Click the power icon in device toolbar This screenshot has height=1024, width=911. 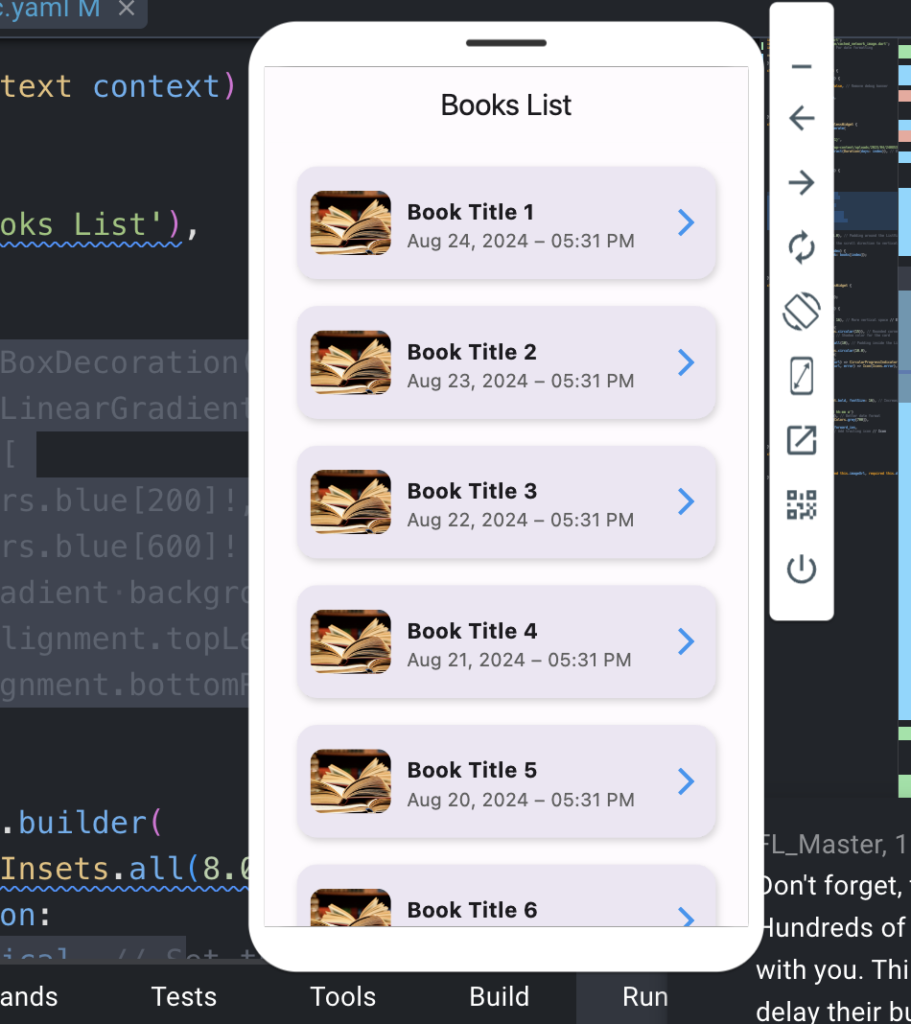coord(801,570)
